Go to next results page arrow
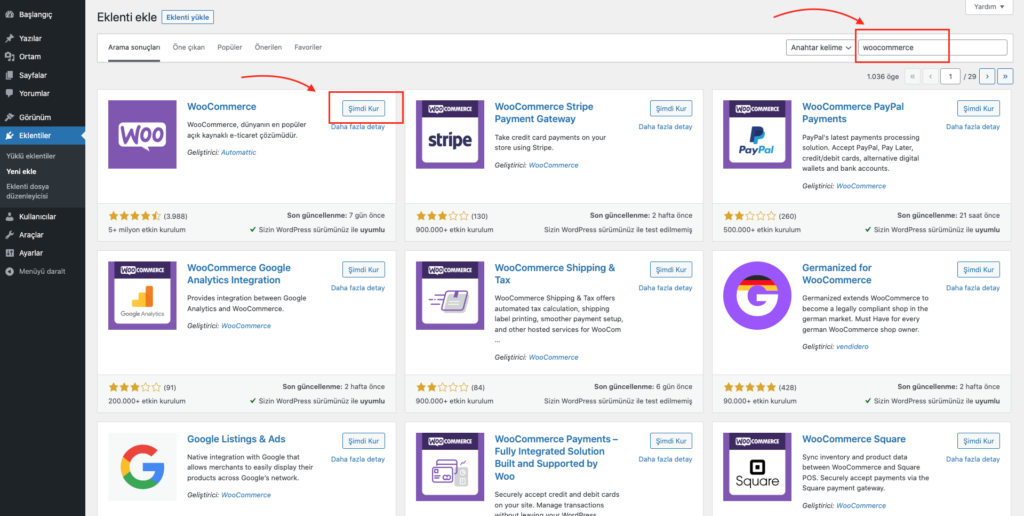This screenshot has width=1024, height=516. point(987,76)
